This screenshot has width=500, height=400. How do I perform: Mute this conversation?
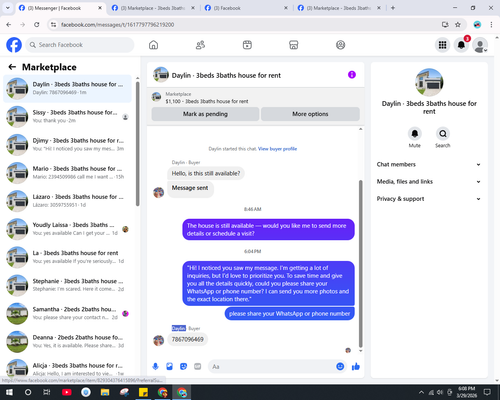[415, 134]
